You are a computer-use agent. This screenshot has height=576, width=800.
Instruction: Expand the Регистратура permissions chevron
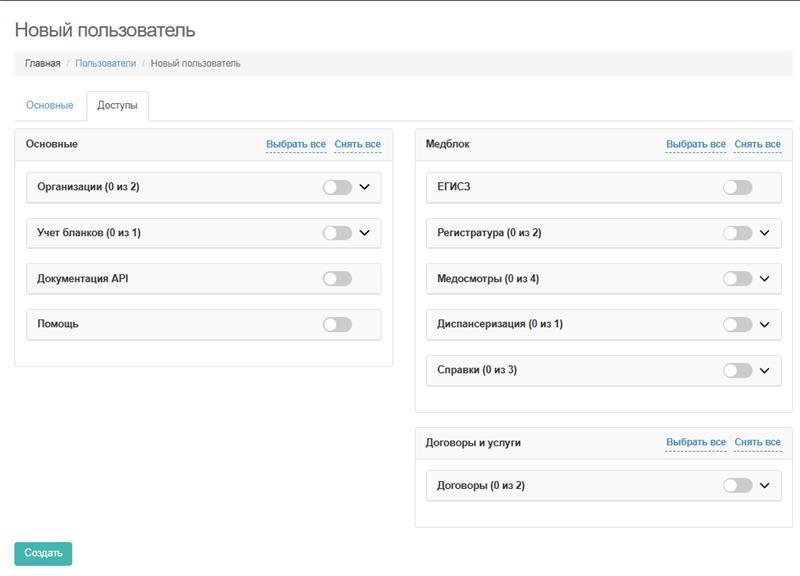coord(765,233)
